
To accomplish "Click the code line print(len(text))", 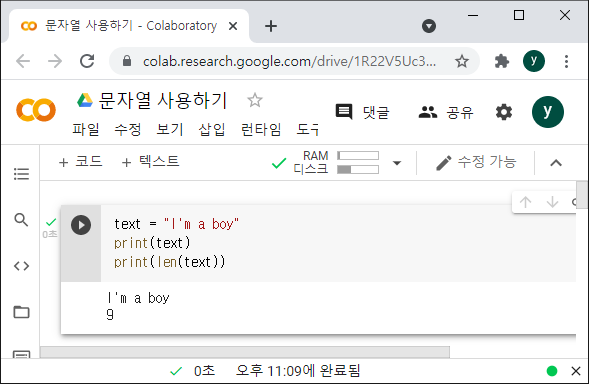I will [169, 262].
